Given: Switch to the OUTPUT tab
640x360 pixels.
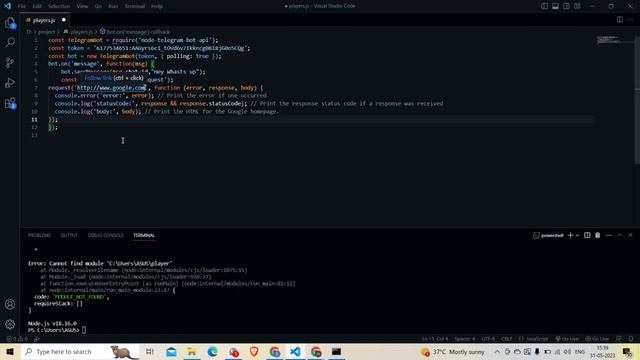Looking at the screenshot, I should (x=69, y=236).
